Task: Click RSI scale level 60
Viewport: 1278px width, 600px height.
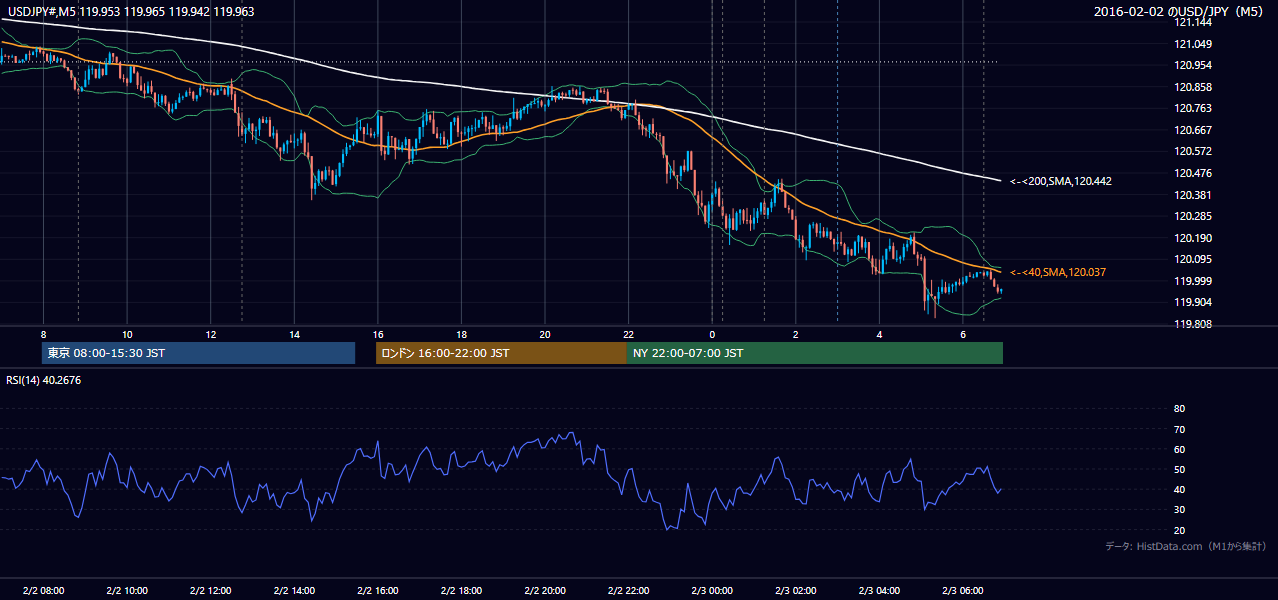Action: click(x=1179, y=449)
